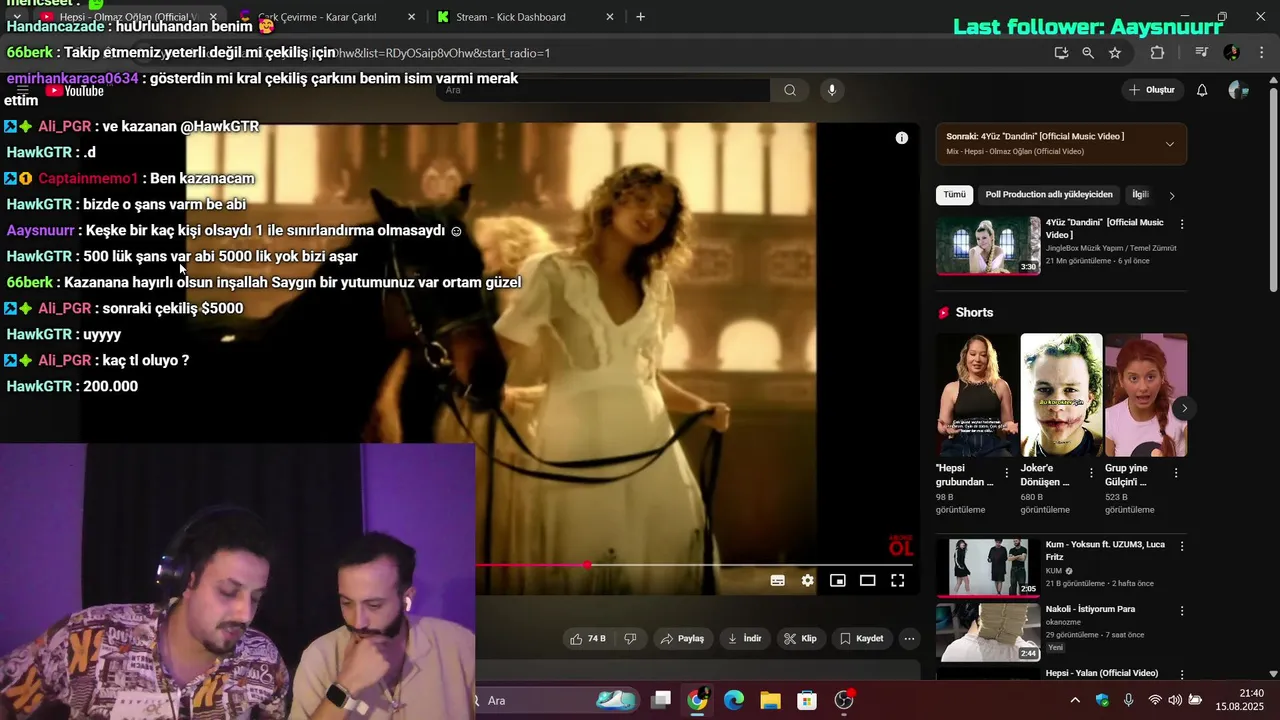The image size is (1280, 720).
Task: Open File Explorer from taskbar
Action: (x=770, y=700)
